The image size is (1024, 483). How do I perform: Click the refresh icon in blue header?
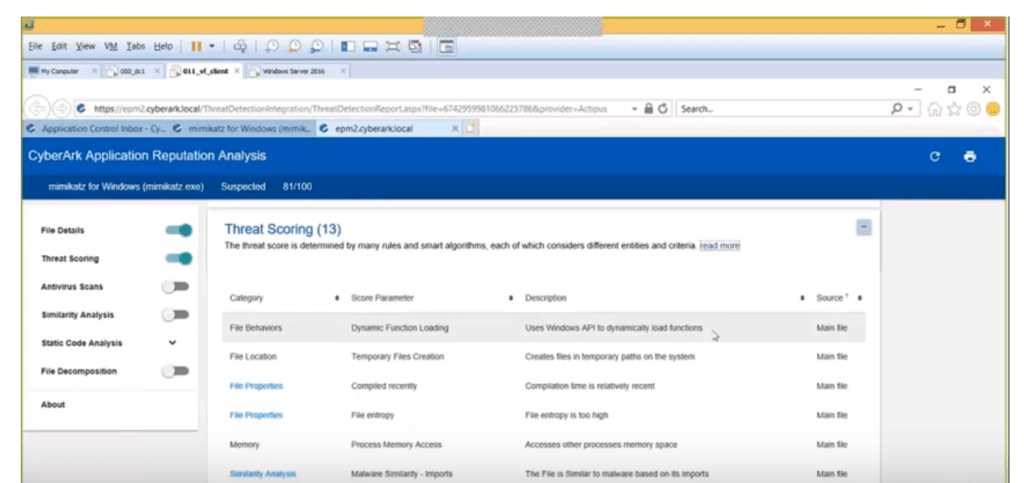(x=935, y=157)
